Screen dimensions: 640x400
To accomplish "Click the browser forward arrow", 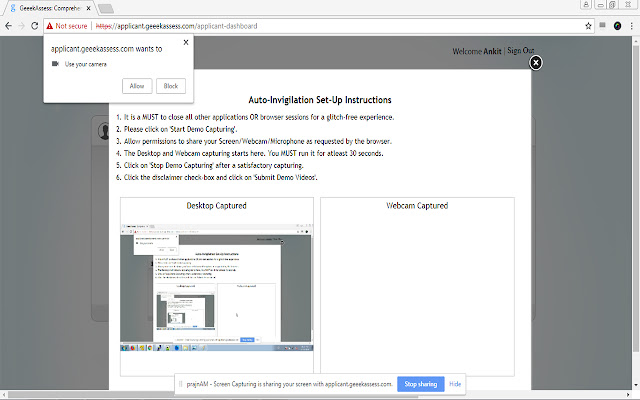I will click(x=22, y=24).
